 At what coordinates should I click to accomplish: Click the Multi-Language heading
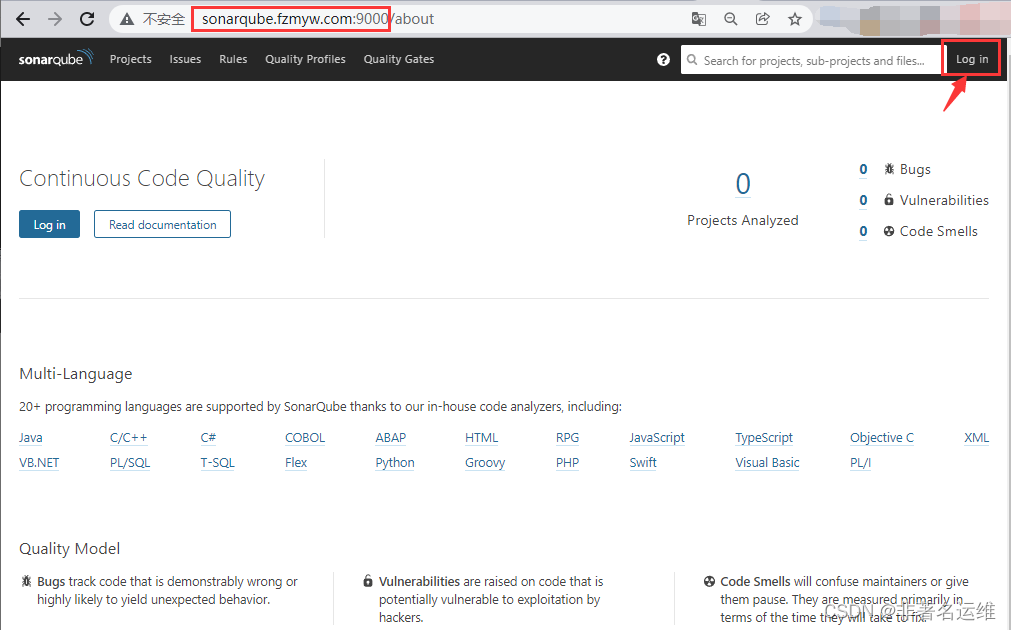click(x=75, y=373)
